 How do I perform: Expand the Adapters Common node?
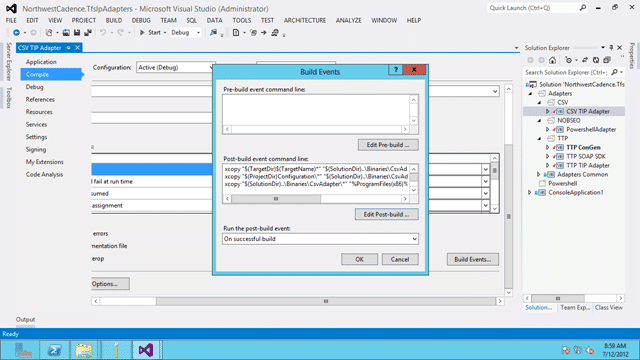pyautogui.click(x=538, y=174)
